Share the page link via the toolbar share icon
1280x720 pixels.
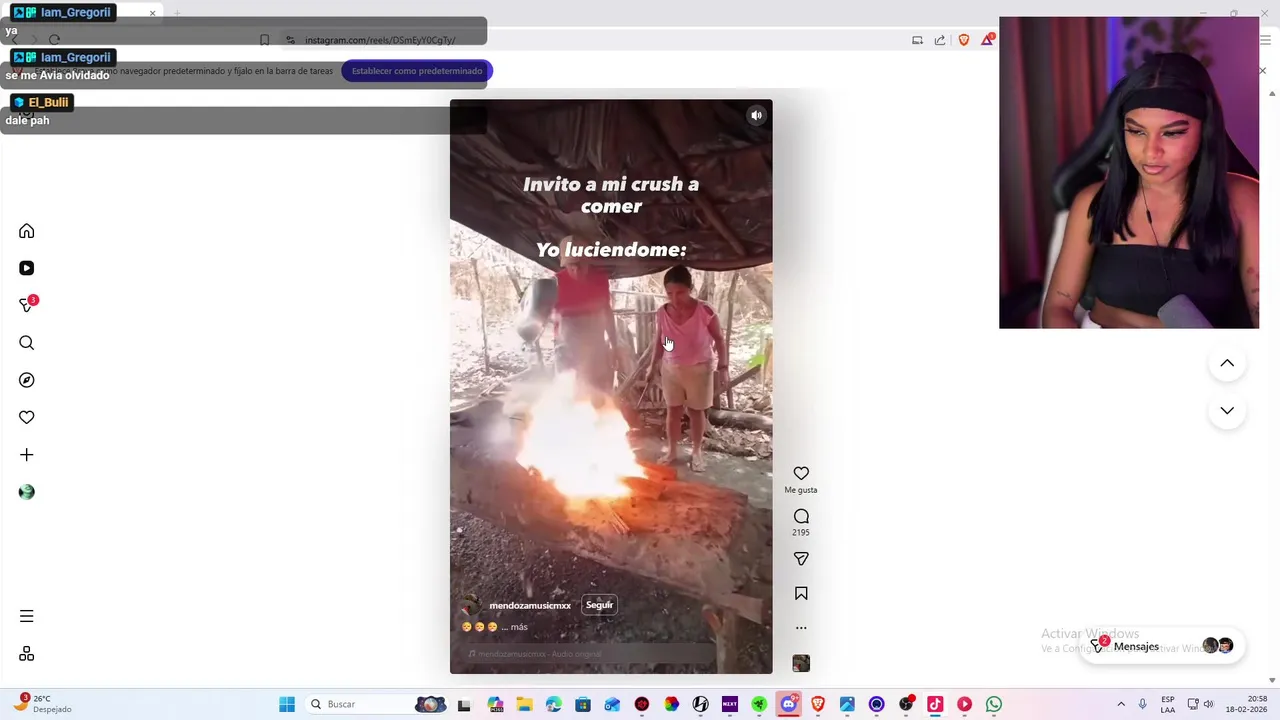(940, 40)
